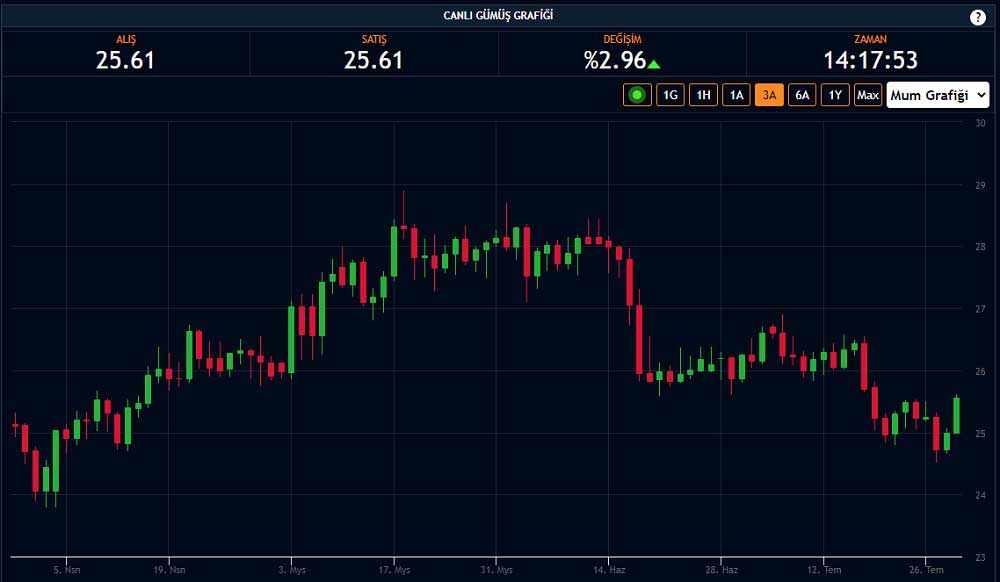The height and width of the screenshot is (582, 1000).
Task: Select the 1H weekly range
Action: coord(703,95)
